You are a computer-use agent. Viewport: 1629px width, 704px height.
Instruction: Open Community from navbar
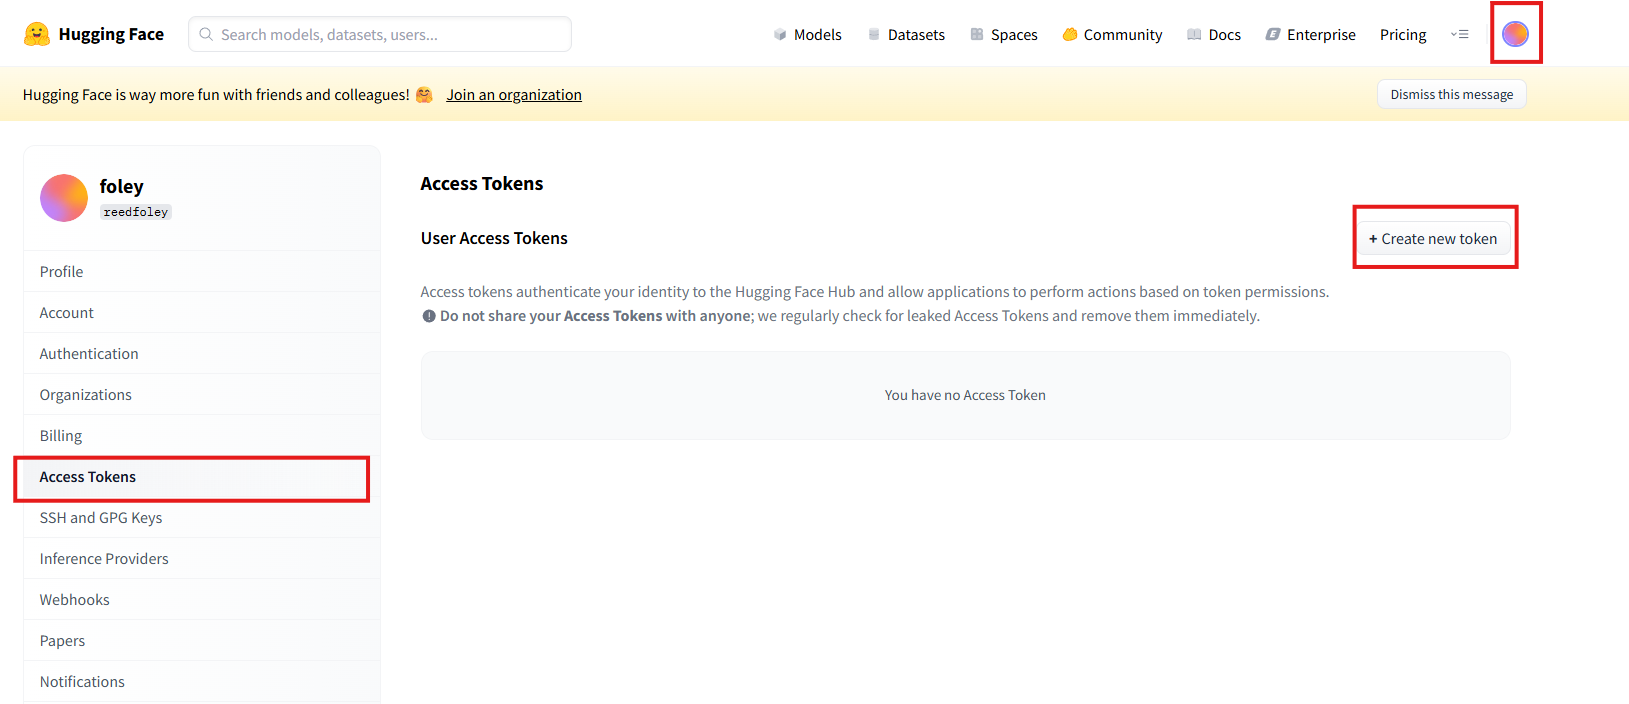pyautogui.click(x=1113, y=34)
